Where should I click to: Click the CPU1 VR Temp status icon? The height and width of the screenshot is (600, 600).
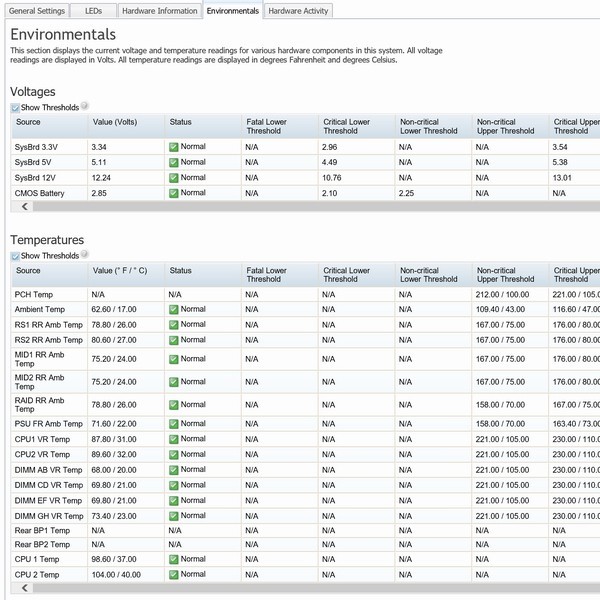point(173,439)
